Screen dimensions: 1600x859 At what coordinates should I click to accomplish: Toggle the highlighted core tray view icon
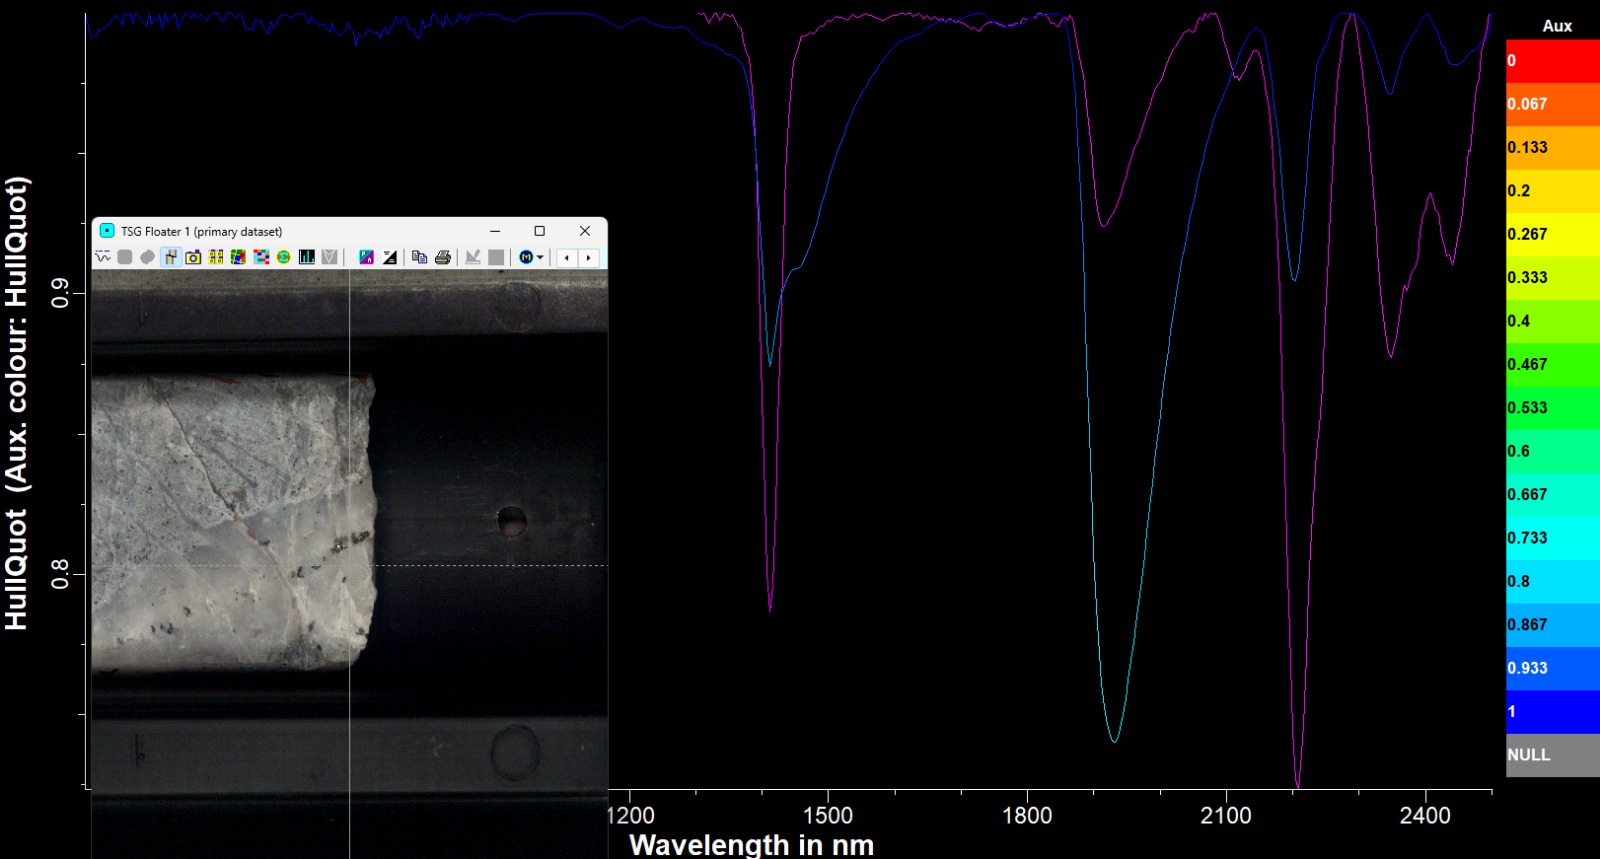click(x=170, y=257)
